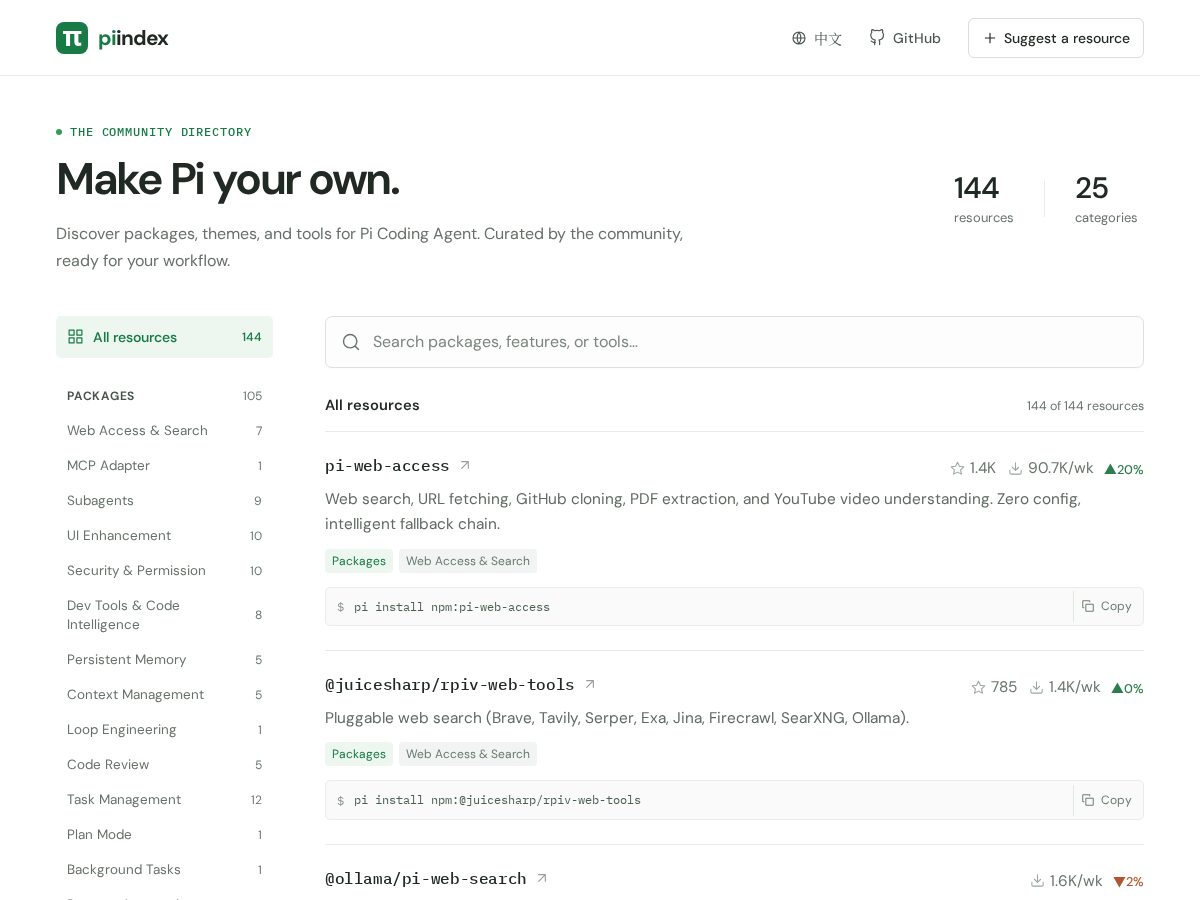The image size is (1200, 900).
Task: Click the globe language icon
Action: [799, 38]
